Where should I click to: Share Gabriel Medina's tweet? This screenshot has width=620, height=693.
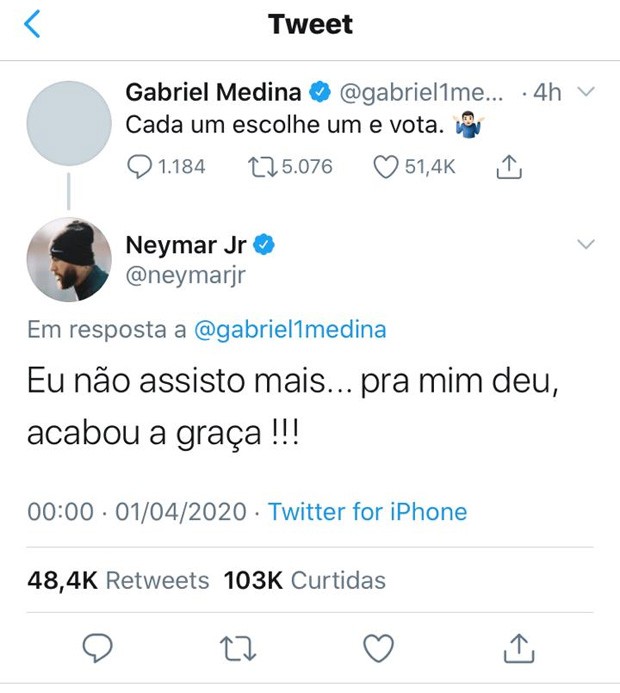(508, 168)
